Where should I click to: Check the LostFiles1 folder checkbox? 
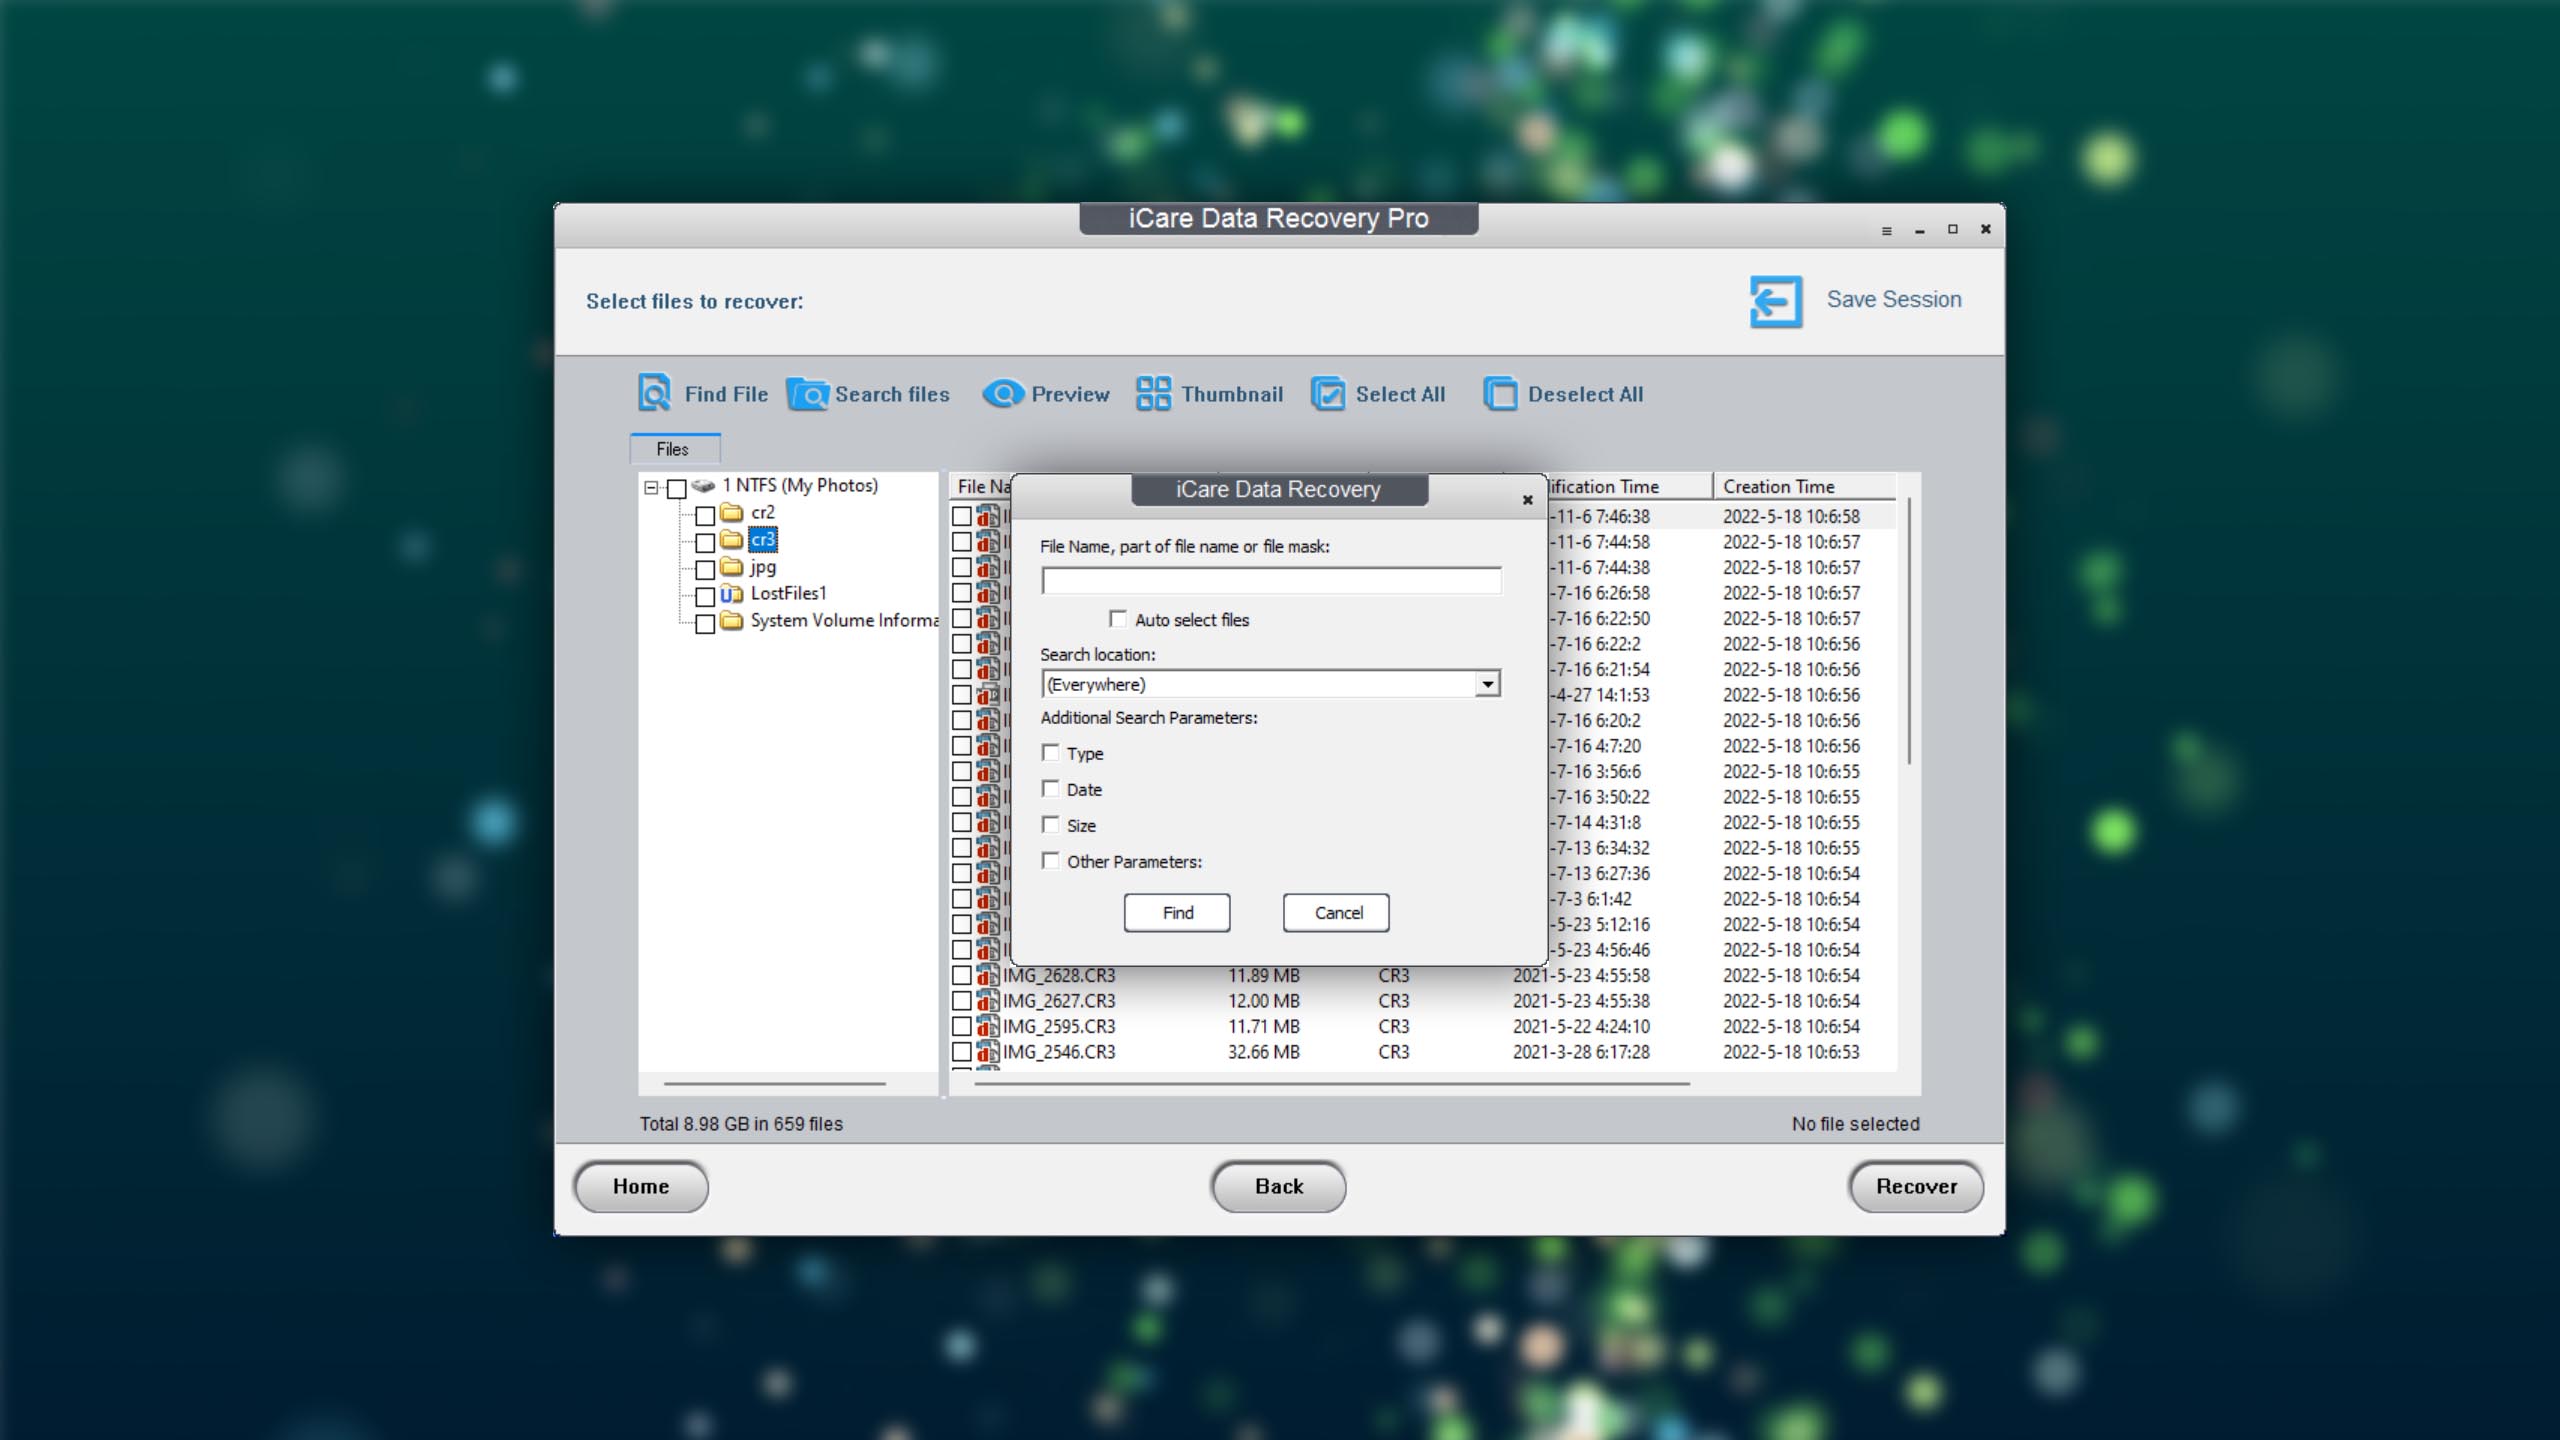[x=705, y=597]
